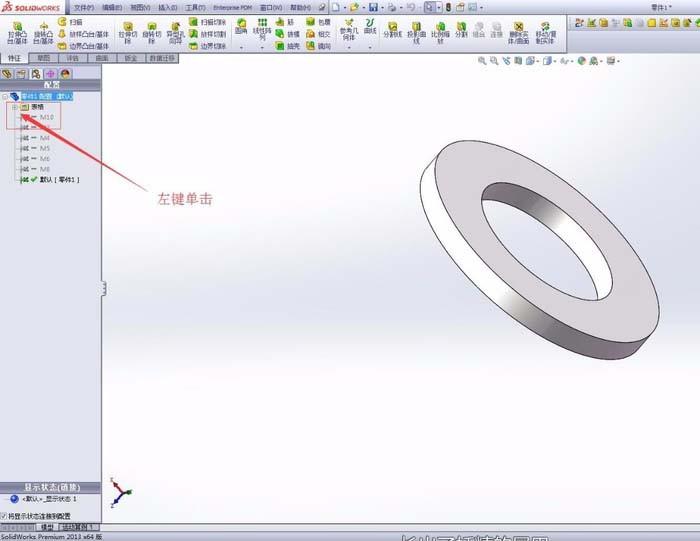
Task: Click the Split (分割) tool
Action: coord(461,30)
